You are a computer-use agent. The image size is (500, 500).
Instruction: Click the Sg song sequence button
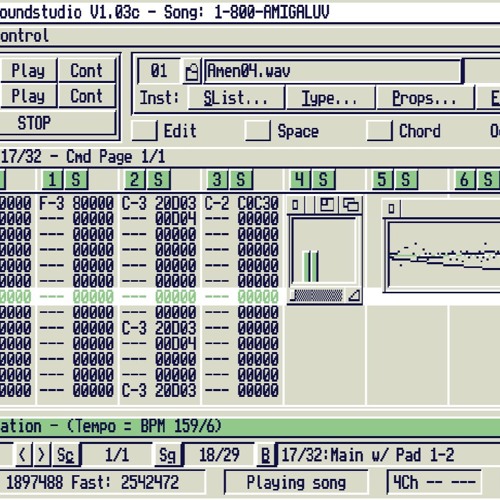pos(168,455)
